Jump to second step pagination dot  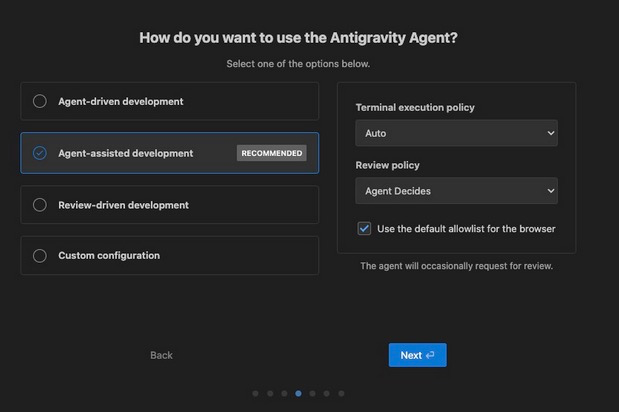[270, 393]
